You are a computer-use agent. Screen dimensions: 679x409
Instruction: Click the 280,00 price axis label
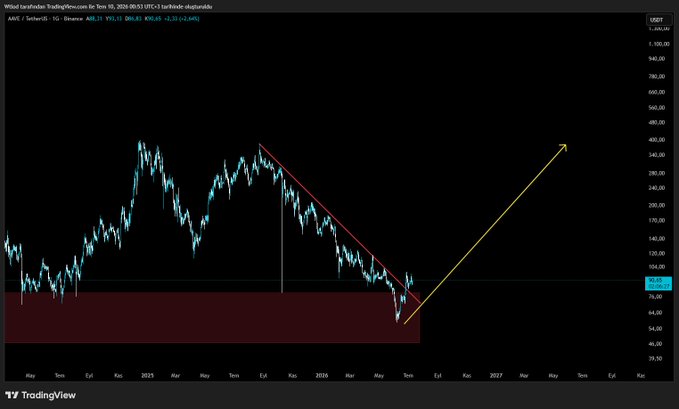656,173
